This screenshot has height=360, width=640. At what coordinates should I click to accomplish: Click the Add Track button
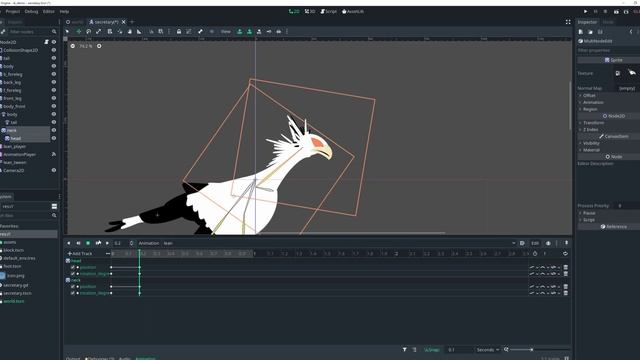[x=80, y=253]
